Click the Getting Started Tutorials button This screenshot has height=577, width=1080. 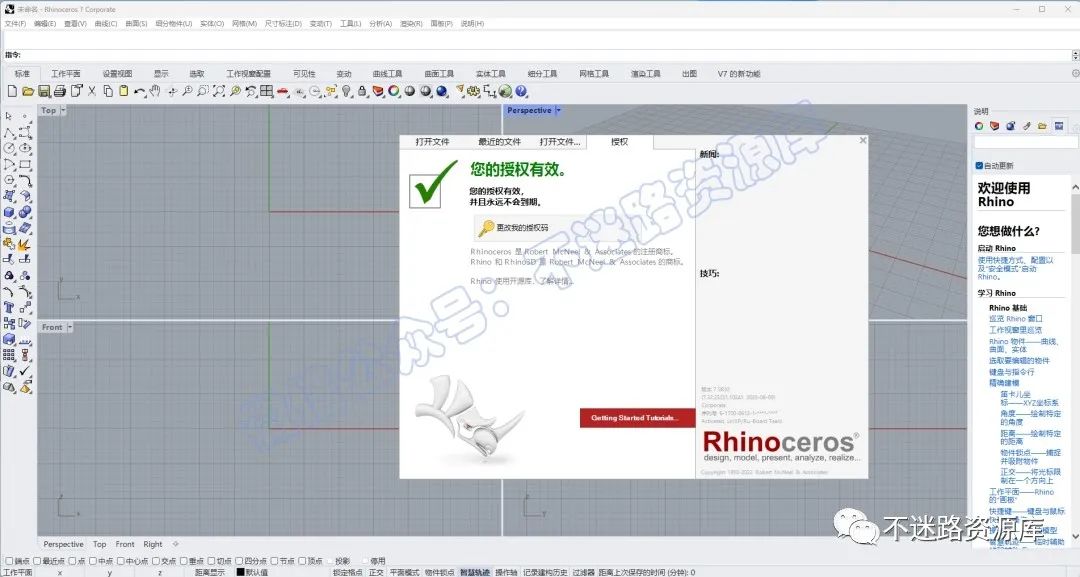coord(635,418)
